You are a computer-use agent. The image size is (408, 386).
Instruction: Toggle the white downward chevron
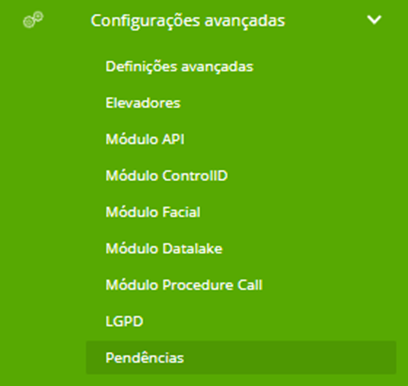[374, 20]
